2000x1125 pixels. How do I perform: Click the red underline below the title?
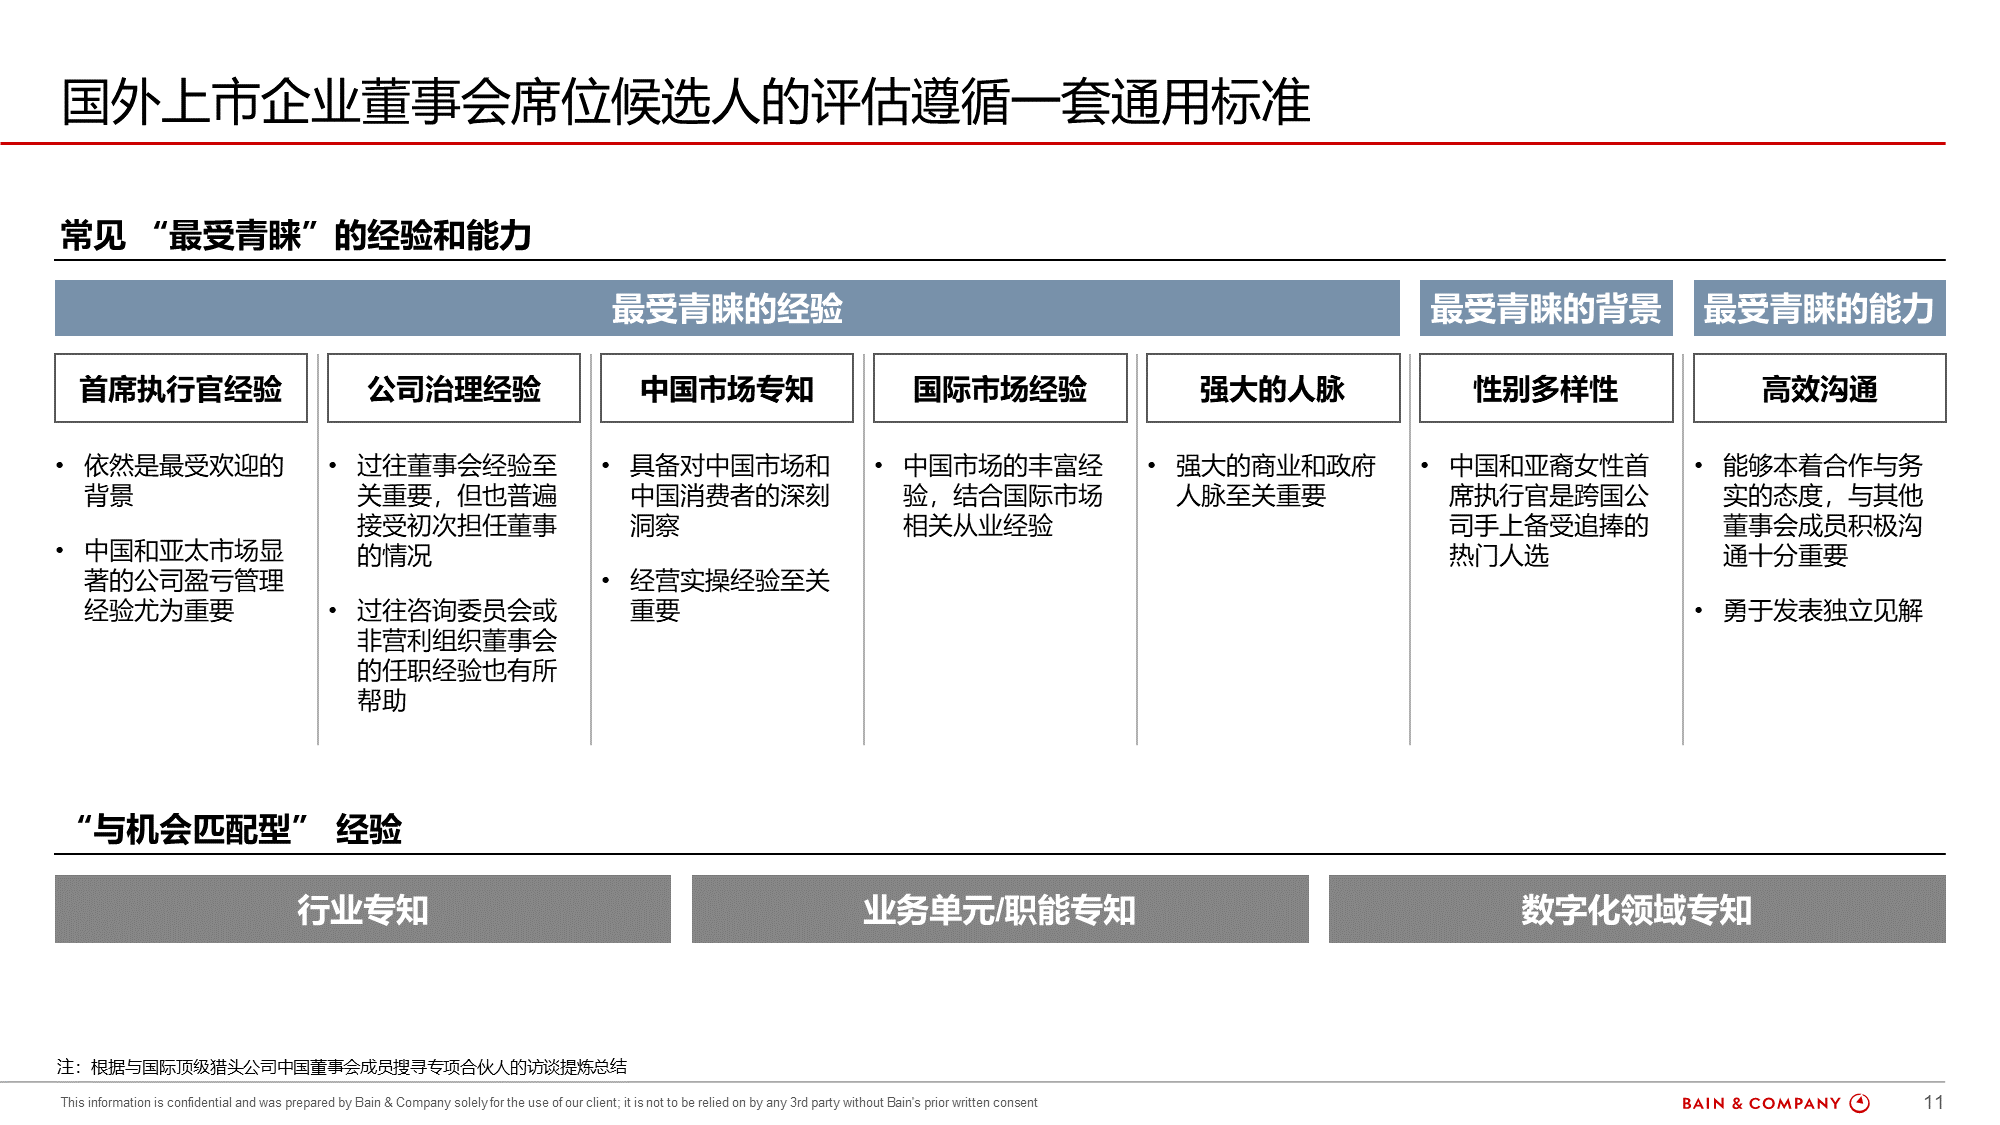(1000, 143)
